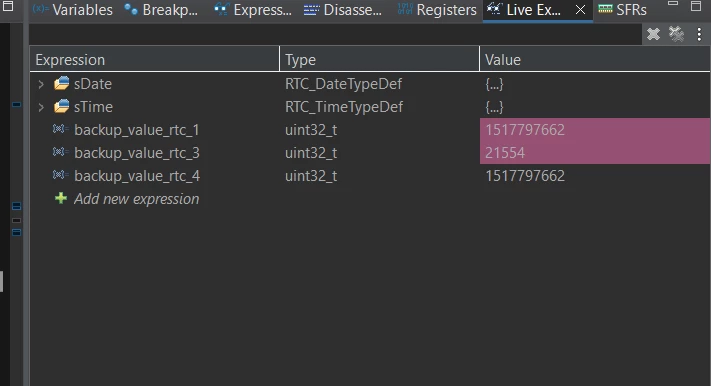Click the Type column header
This screenshot has height=386, width=711.
(380, 59)
